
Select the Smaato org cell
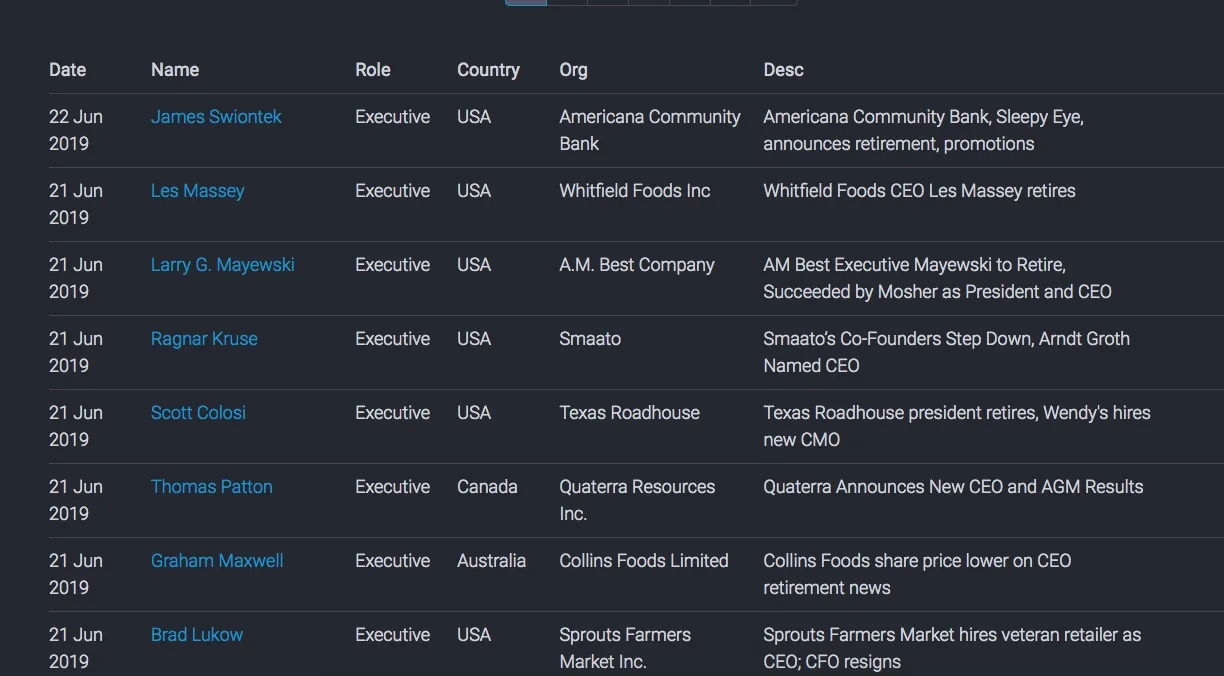[x=590, y=339]
